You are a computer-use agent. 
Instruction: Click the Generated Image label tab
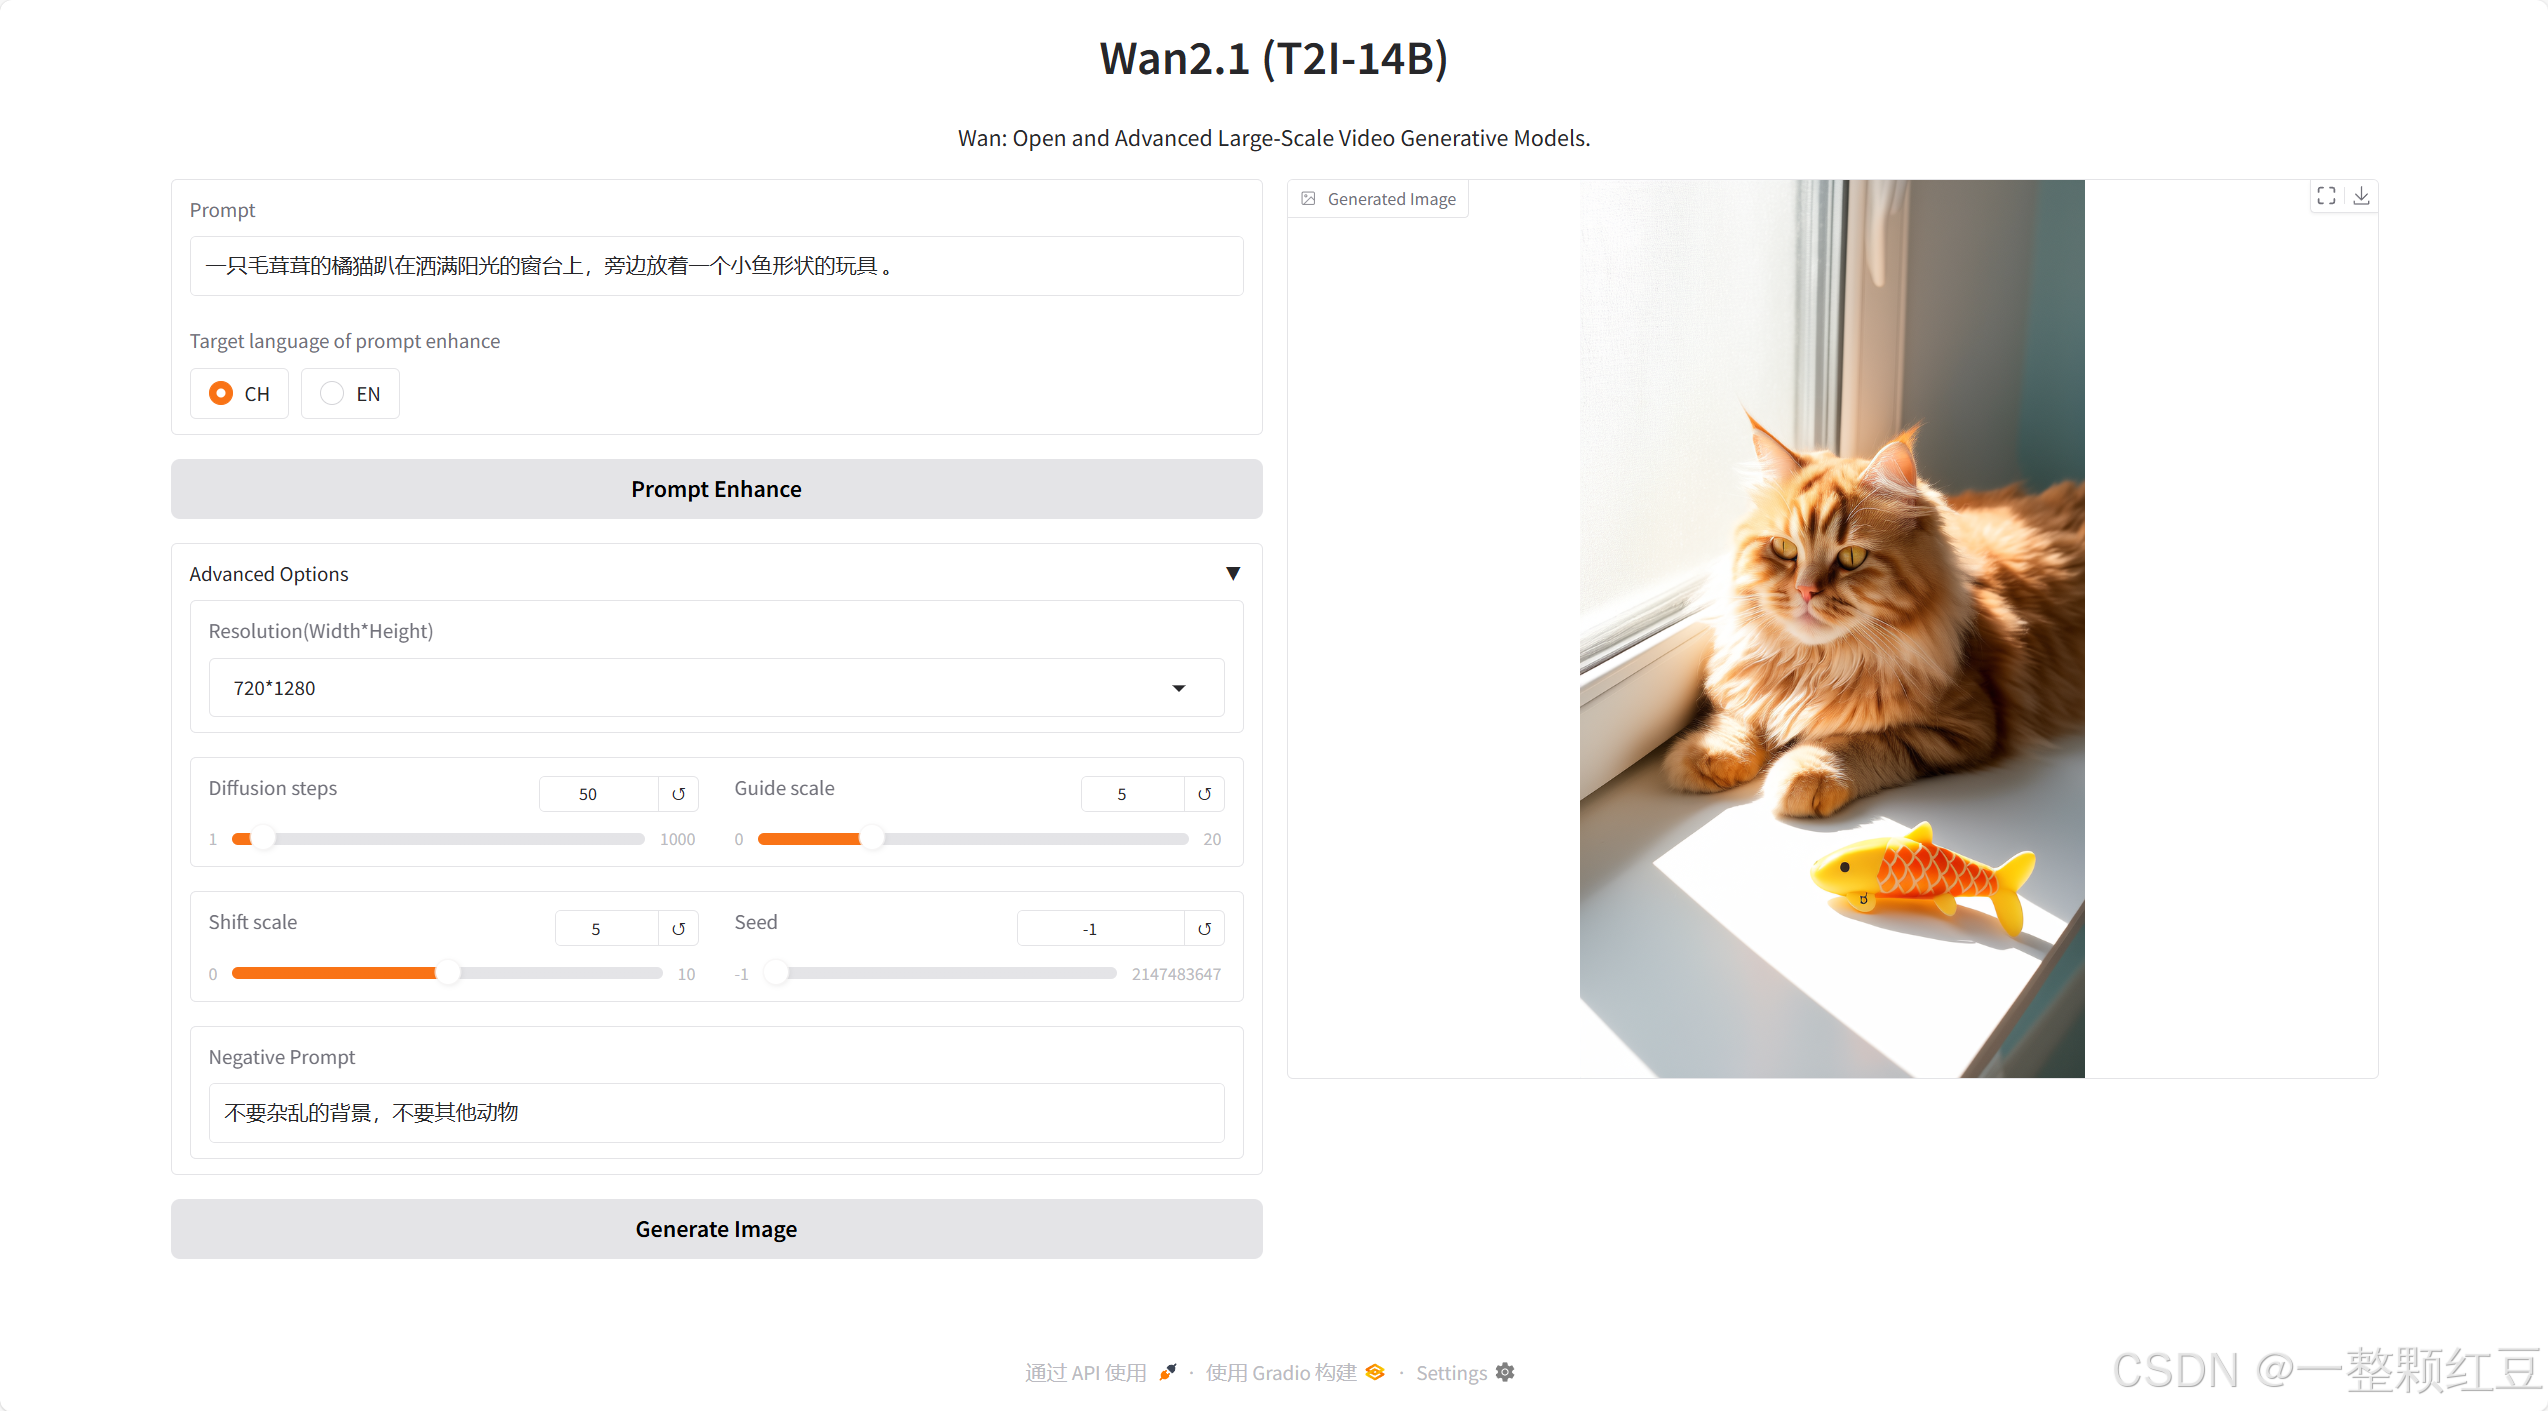pyautogui.click(x=1378, y=199)
